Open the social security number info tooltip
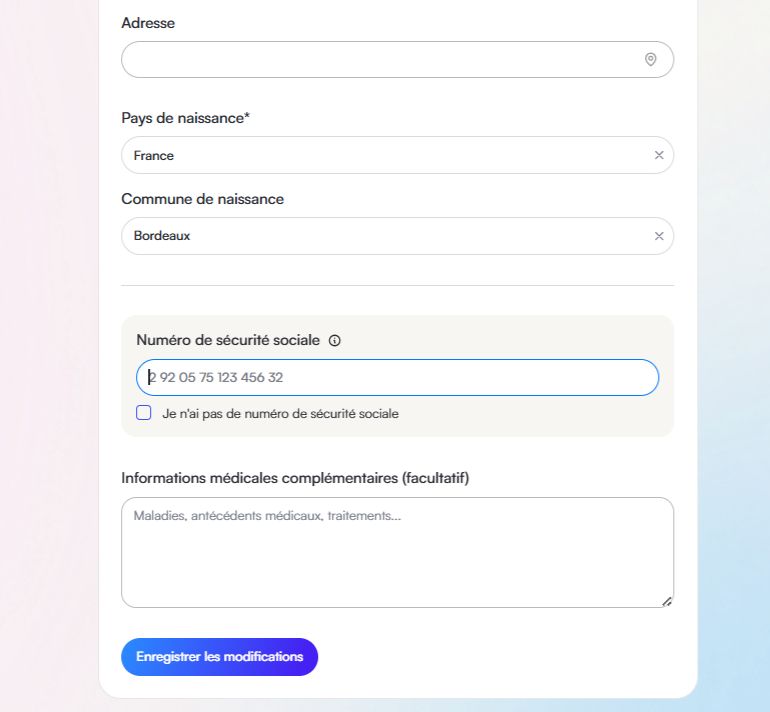The height and width of the screenshot is (712, 770). coord(334,340)
